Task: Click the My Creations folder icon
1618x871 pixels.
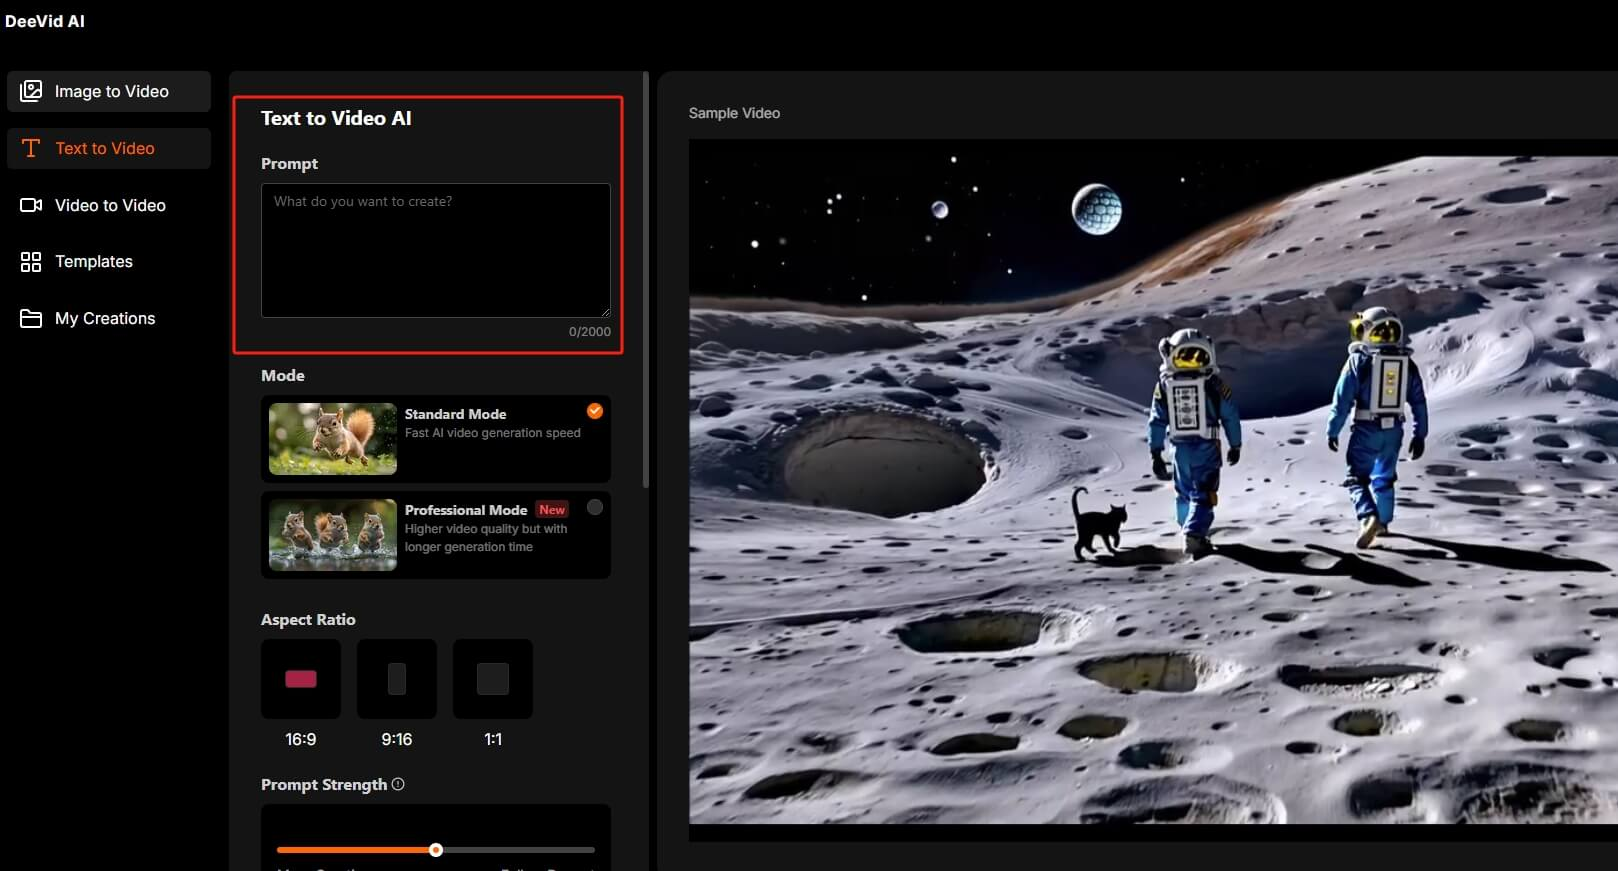Action: [31, 319]
